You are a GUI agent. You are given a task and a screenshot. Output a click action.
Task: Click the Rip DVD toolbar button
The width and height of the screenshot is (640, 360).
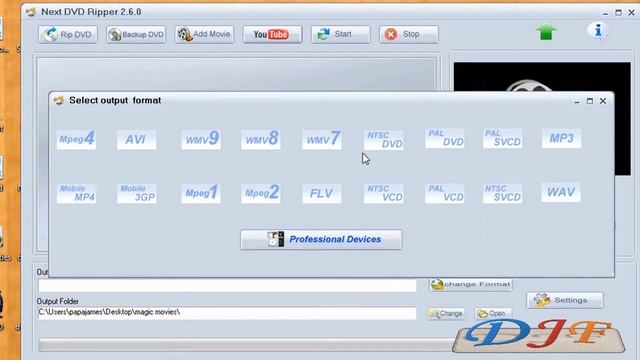pos(68,34)
